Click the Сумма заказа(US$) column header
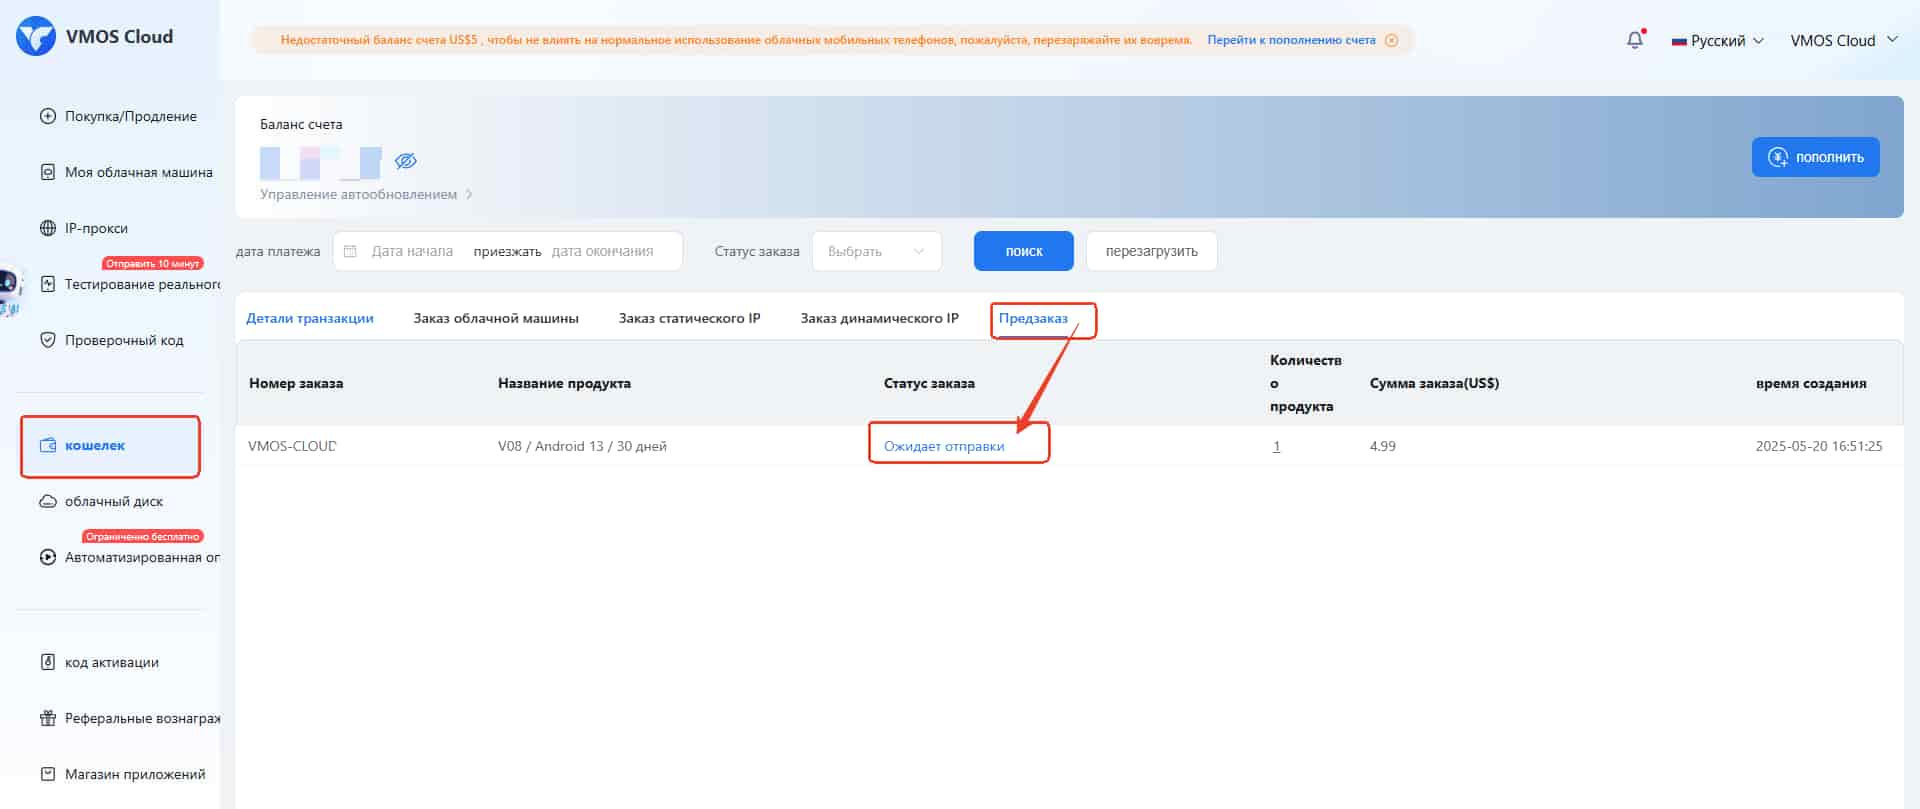 1434,383
